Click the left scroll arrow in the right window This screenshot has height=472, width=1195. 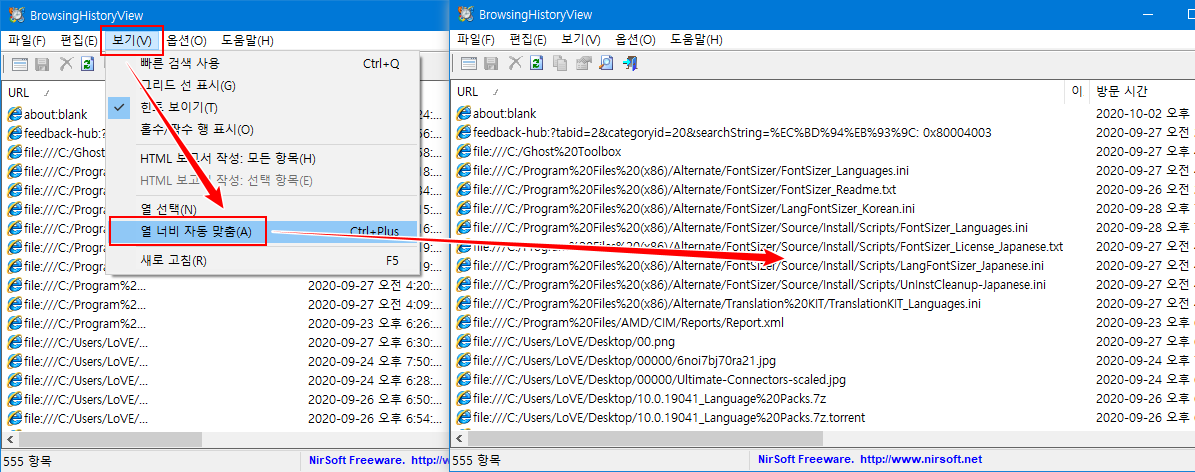coord(459,438)
